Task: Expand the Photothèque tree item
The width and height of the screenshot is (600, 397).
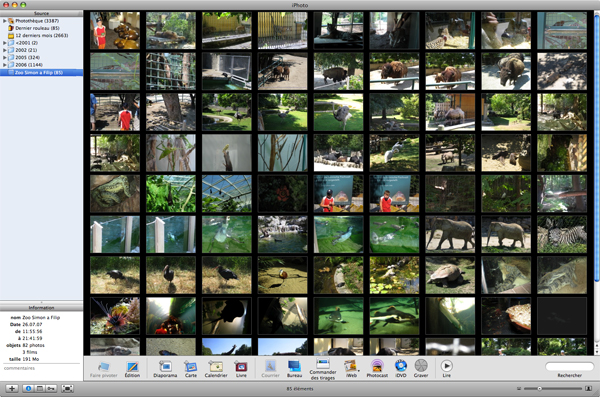Action: [x=5, y=21]
